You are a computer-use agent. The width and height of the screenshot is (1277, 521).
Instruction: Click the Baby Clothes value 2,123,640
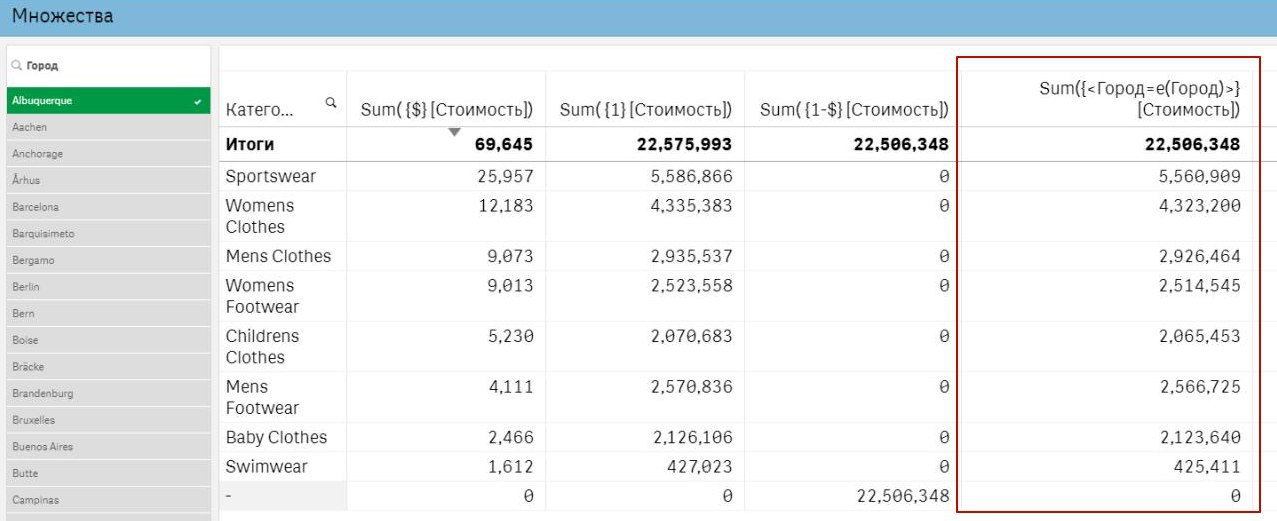tap(1200, 437)
